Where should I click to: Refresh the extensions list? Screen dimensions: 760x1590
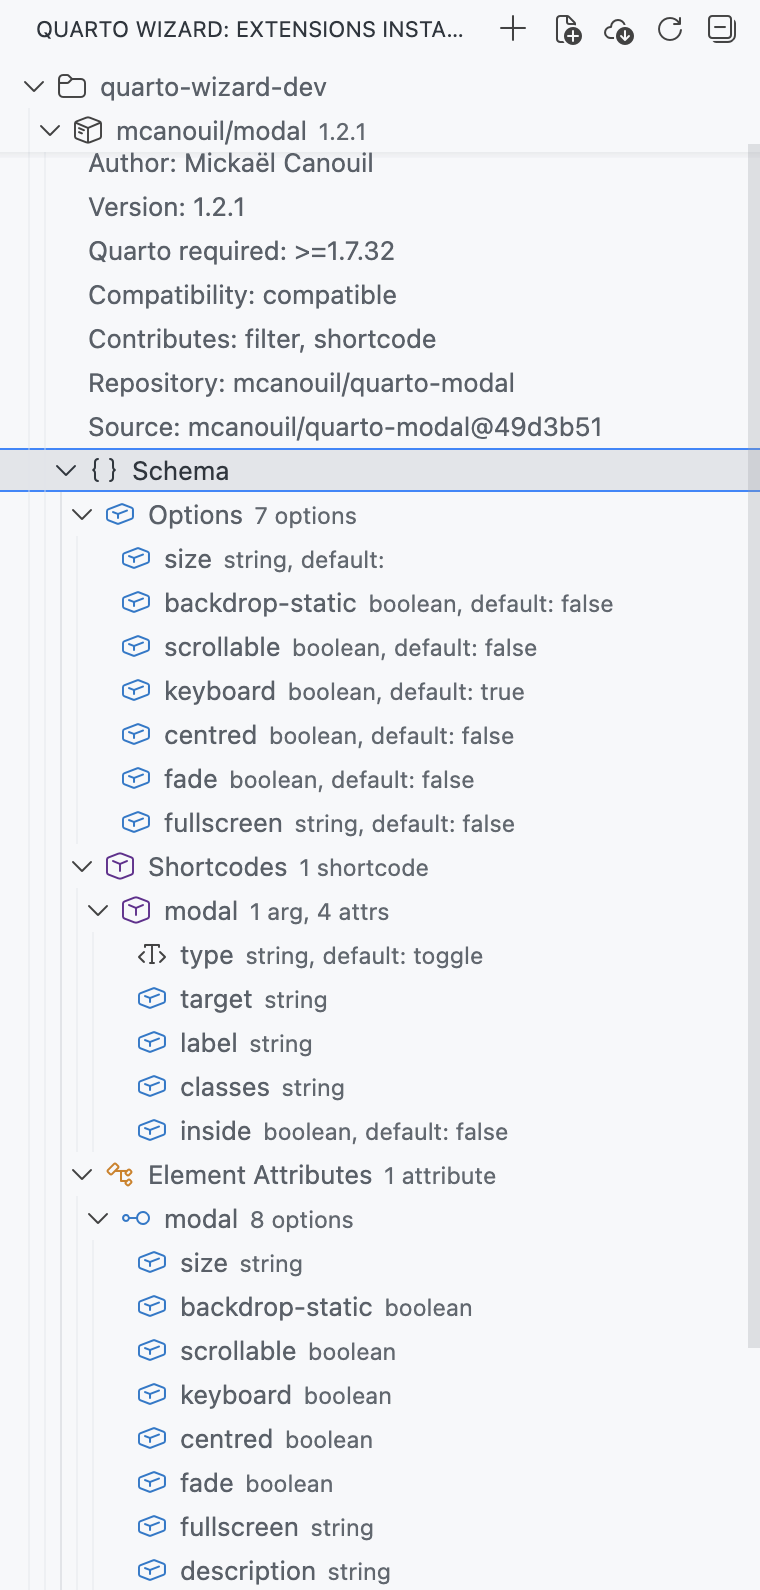point(669,29)
